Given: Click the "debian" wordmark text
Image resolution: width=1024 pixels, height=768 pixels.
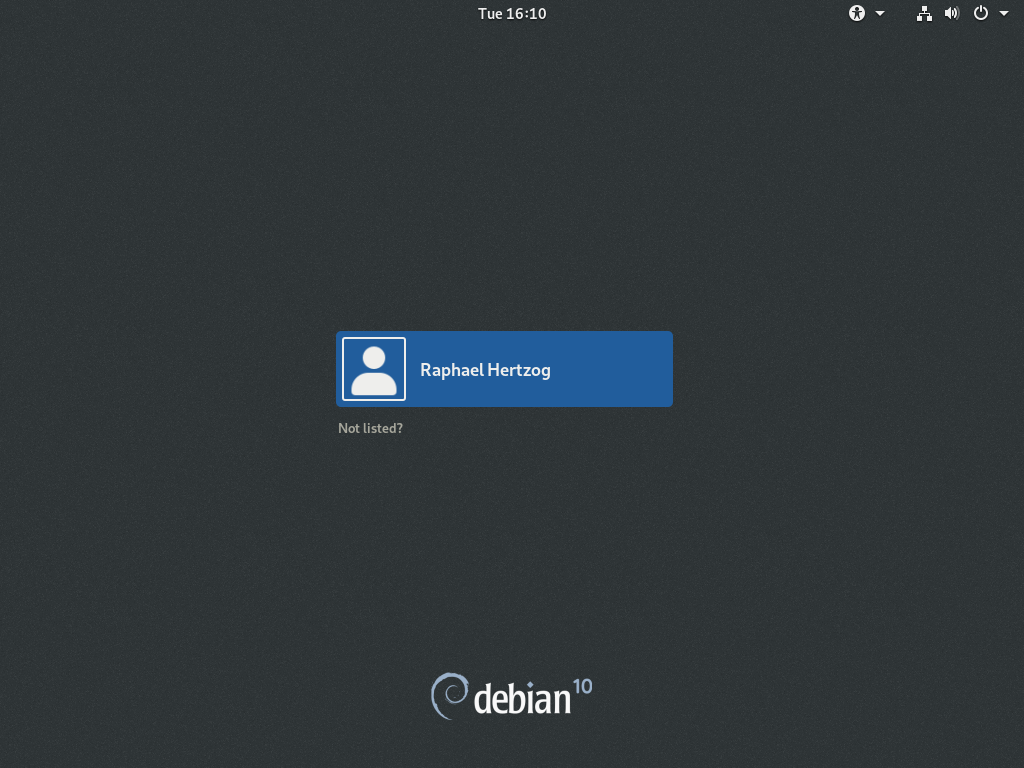Looking at the screenshot, I should (x=521, y=699).
